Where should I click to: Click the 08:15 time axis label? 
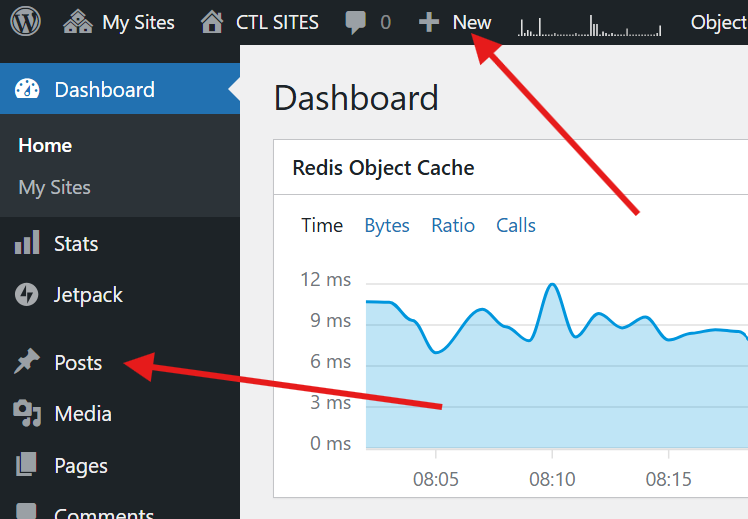click(x=668, y=479)
